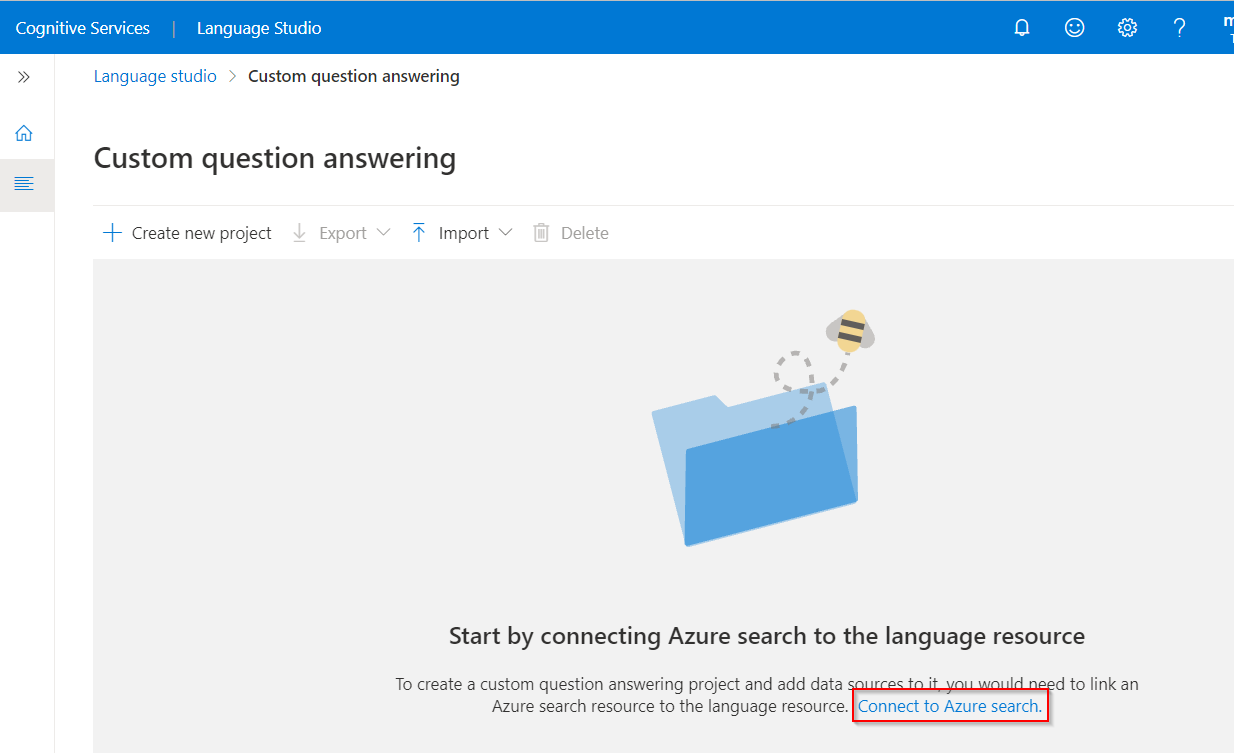Open help using the question mark icon
The image size is (1234, 753).
tap(1179, 27)
